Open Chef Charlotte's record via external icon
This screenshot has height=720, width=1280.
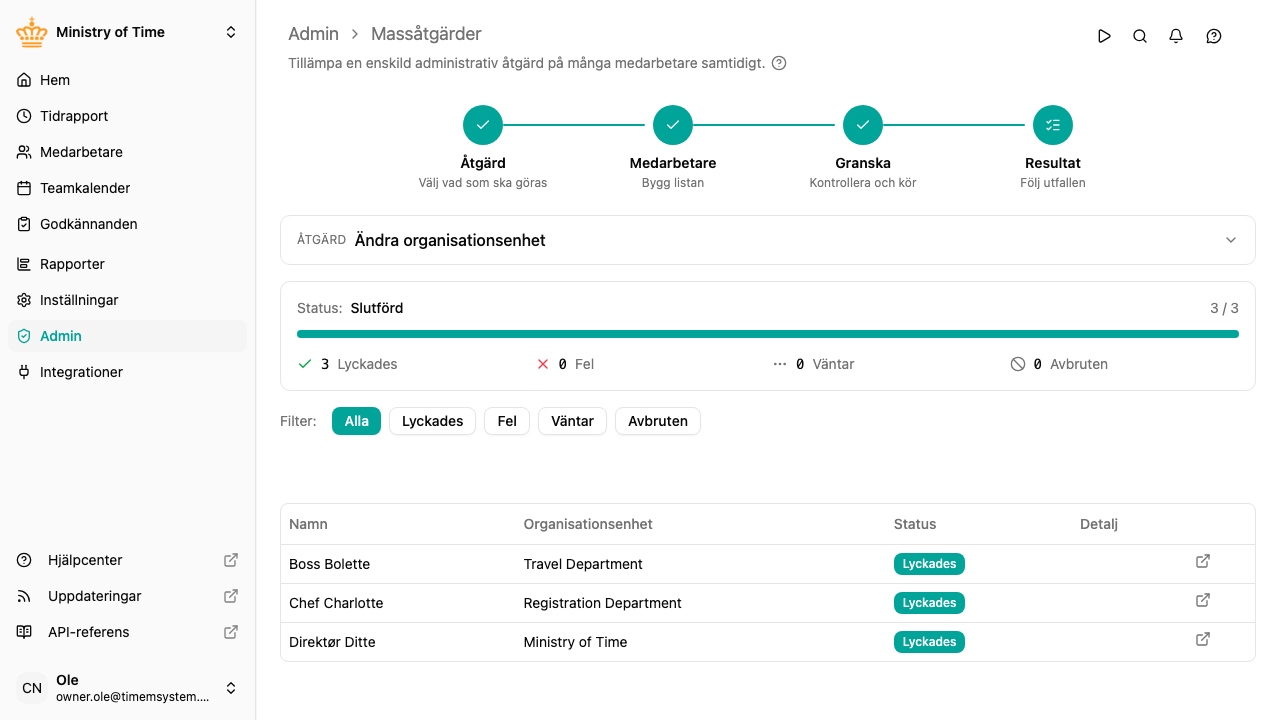coord(1203,600)
